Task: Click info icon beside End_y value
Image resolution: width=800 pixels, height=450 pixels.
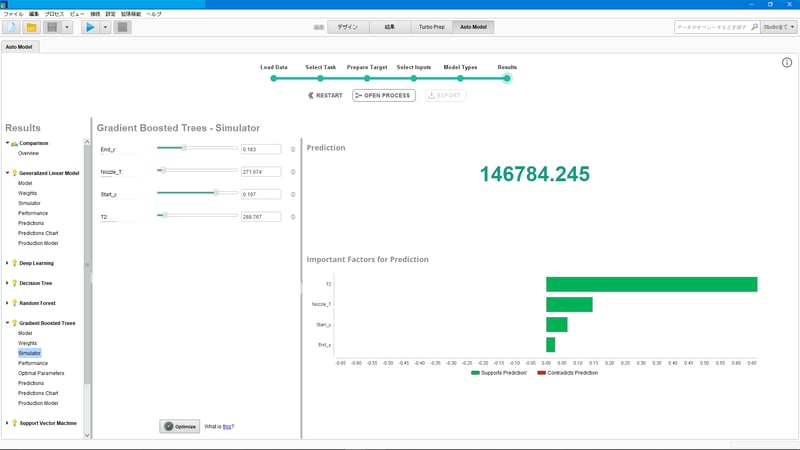Action: coord(293,149)
